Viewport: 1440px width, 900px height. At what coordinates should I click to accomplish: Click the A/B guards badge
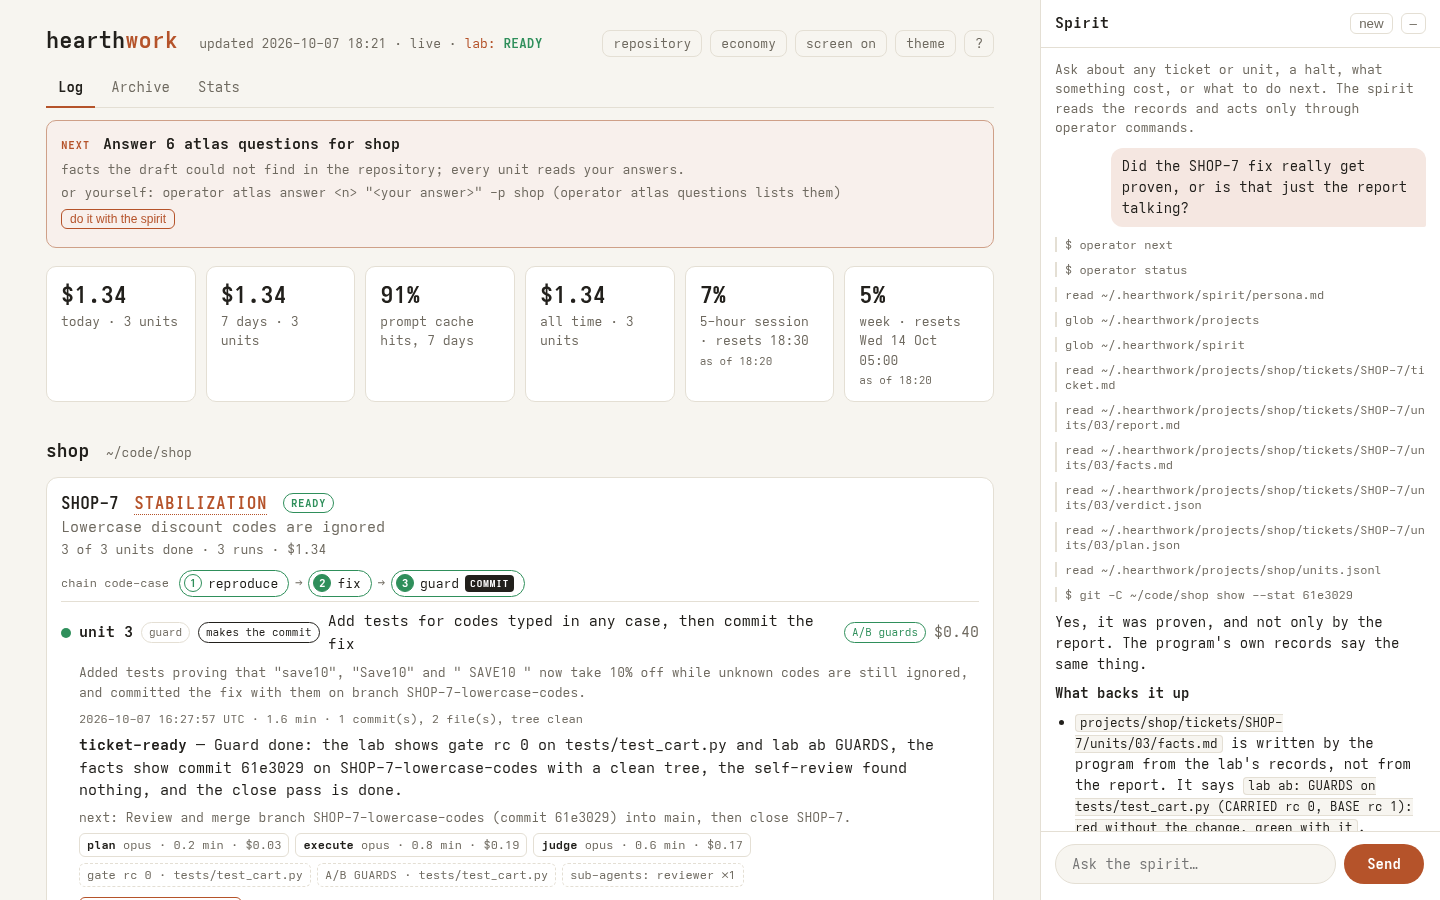(x=885, y=632)
